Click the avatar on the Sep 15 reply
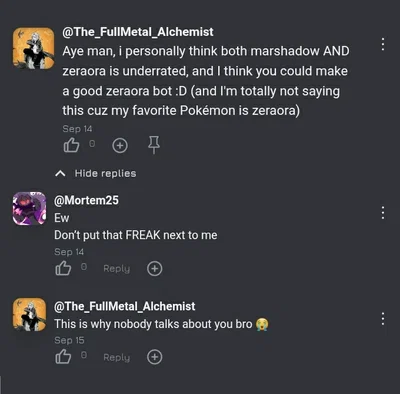This screenshot has height=394, width=400. [29, 315]
